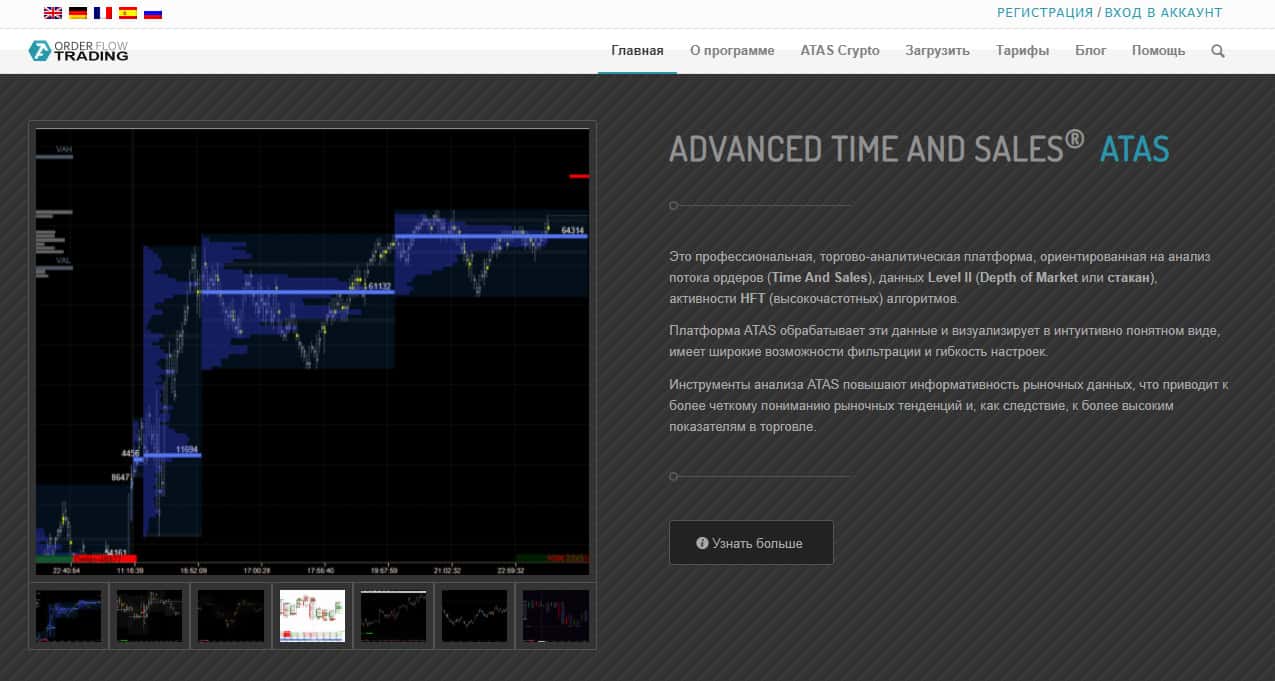Select the first chart thumbnail
The width and height of the screenshot is (1275, 681).
click(x=68, y=616)
